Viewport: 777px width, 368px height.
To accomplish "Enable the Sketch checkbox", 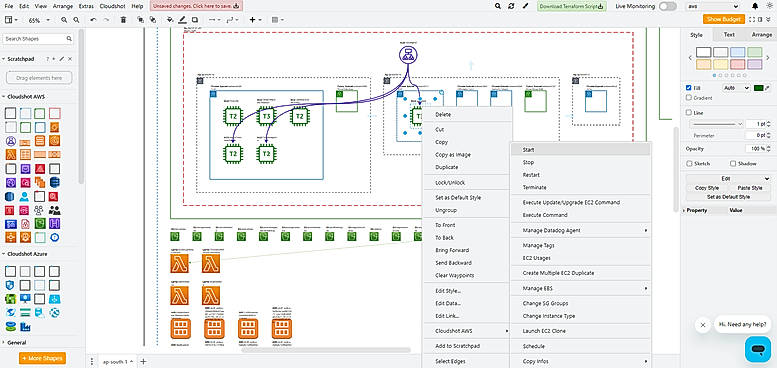I will pyautogui.click(x=689, y=163).
